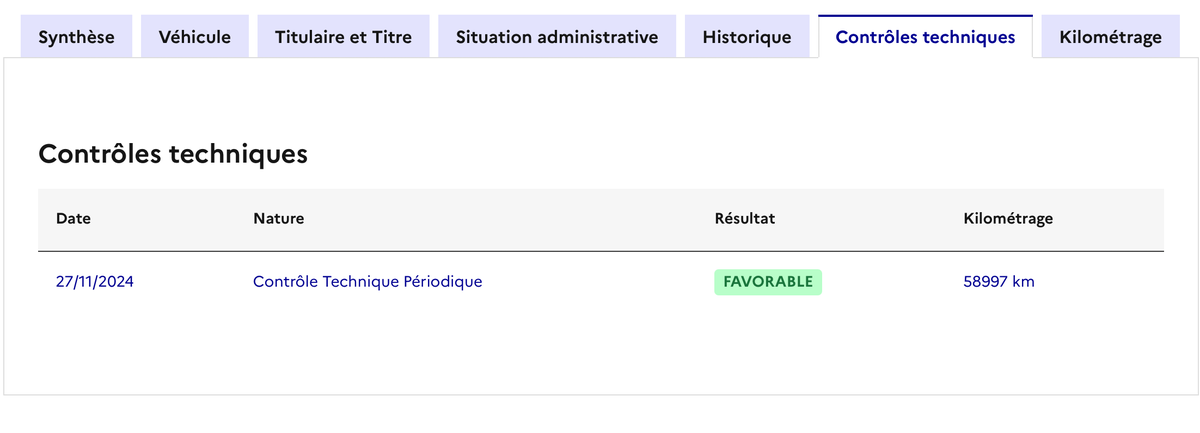The height and width of the screenshot is (433, 1200).
Task: Click the green FAVORABLE result badge
Action: pos(767,282)
